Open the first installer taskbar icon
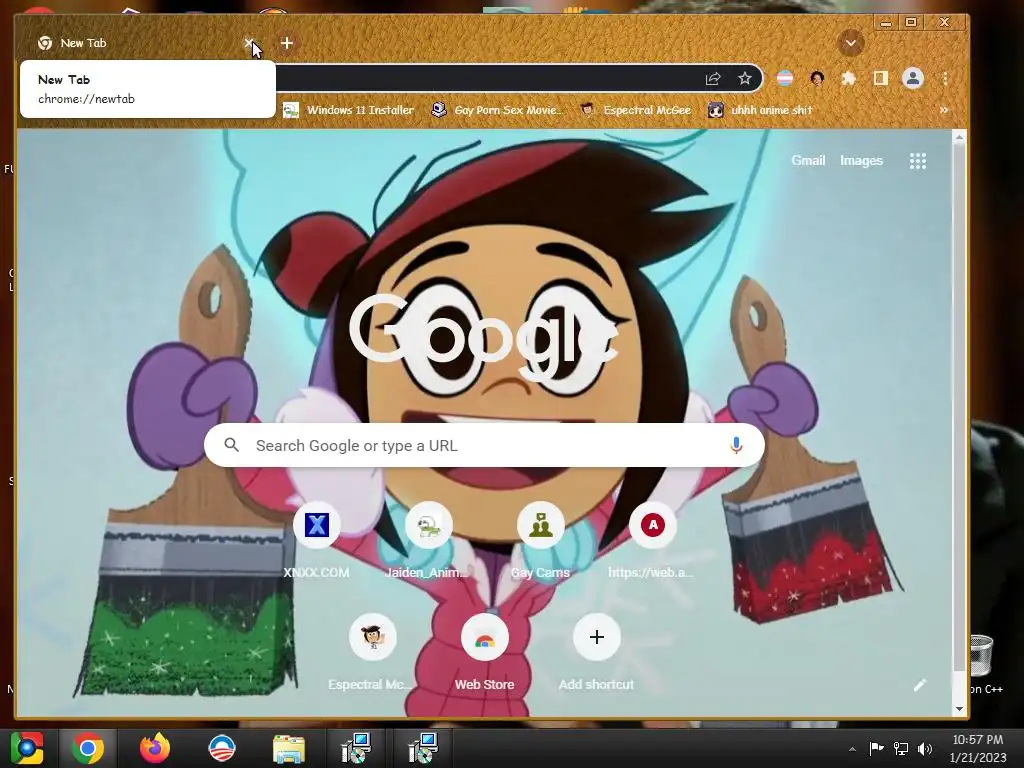 tap(357, 748)
